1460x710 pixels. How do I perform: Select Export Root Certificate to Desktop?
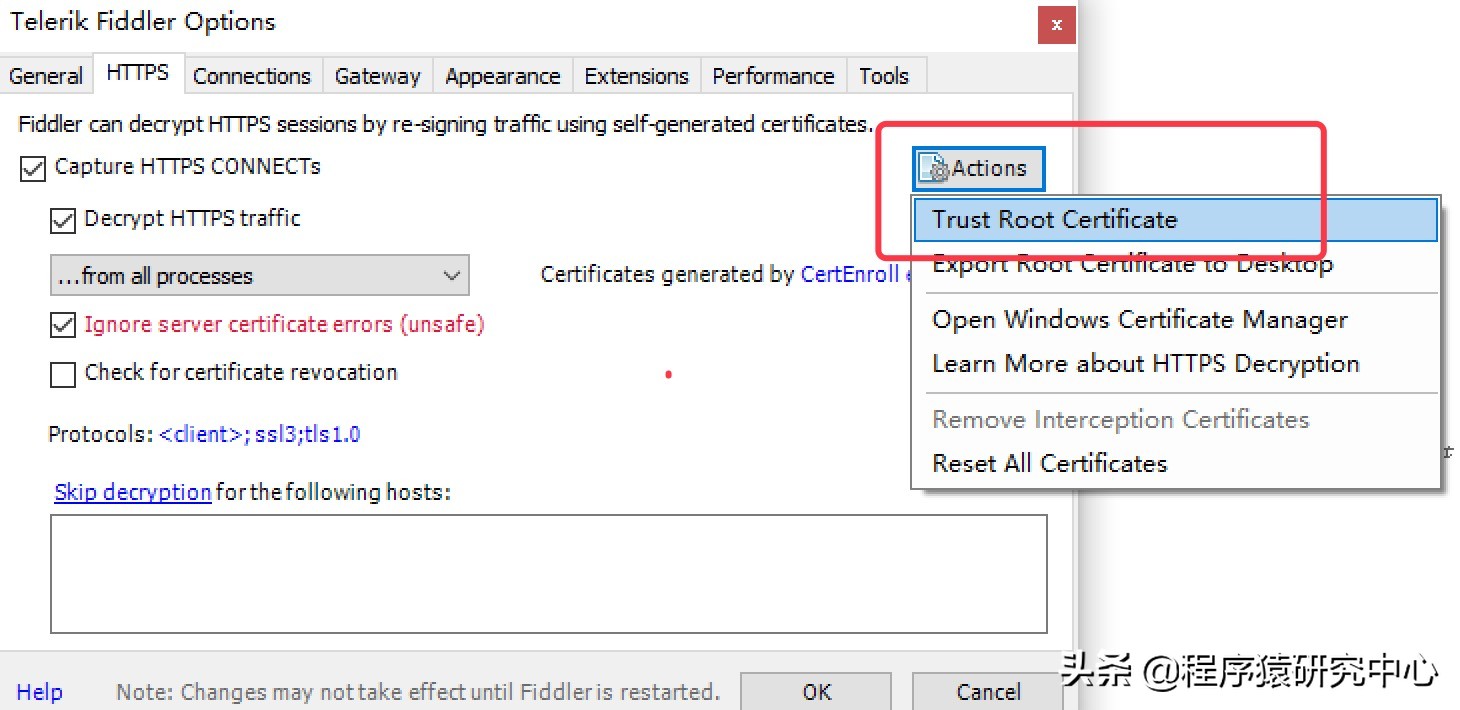point(1175,264)
